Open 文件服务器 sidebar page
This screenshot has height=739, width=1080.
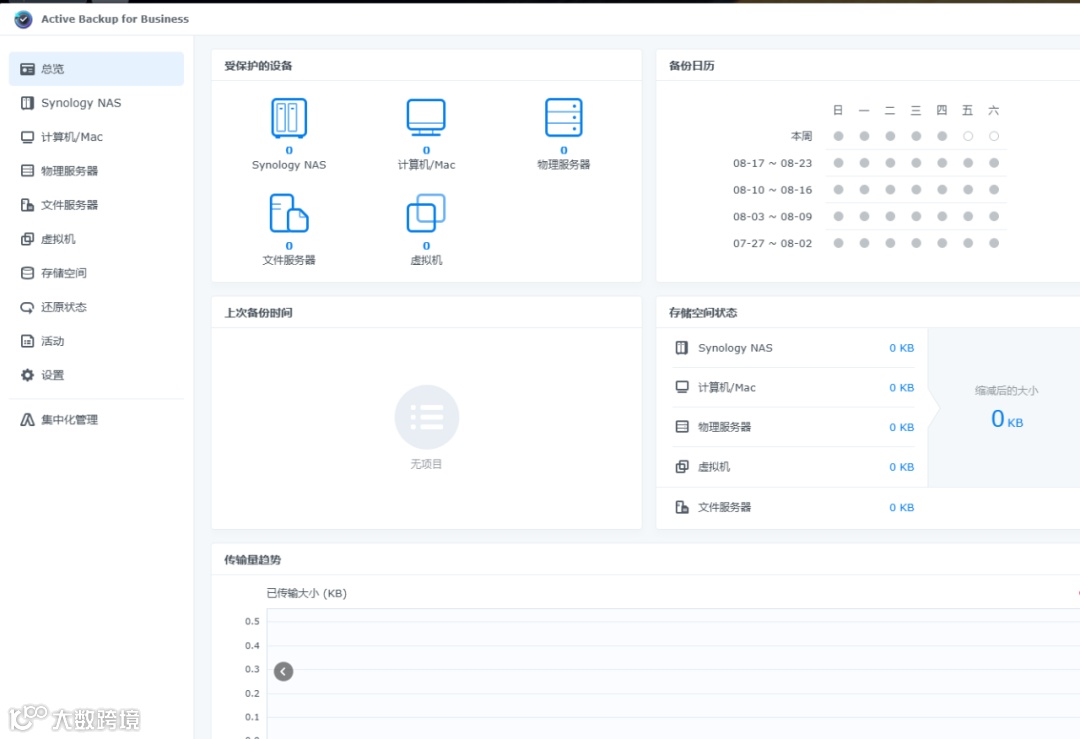[x=96, y=205]
